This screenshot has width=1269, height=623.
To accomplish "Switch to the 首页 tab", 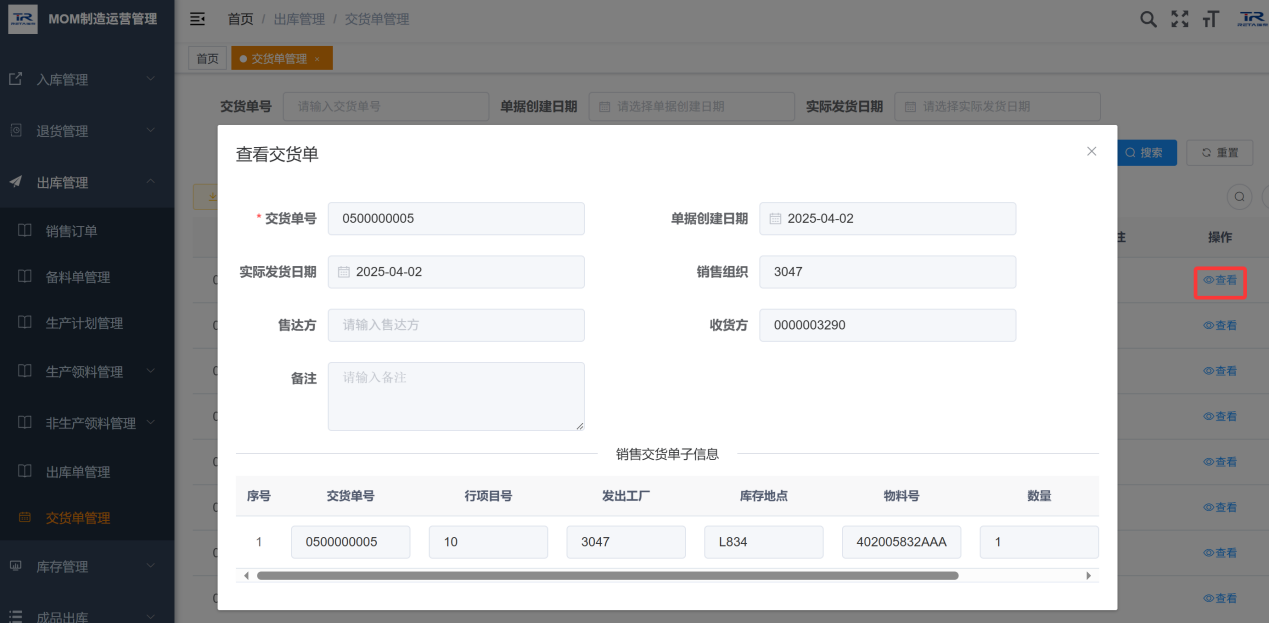I will [207, 59].
